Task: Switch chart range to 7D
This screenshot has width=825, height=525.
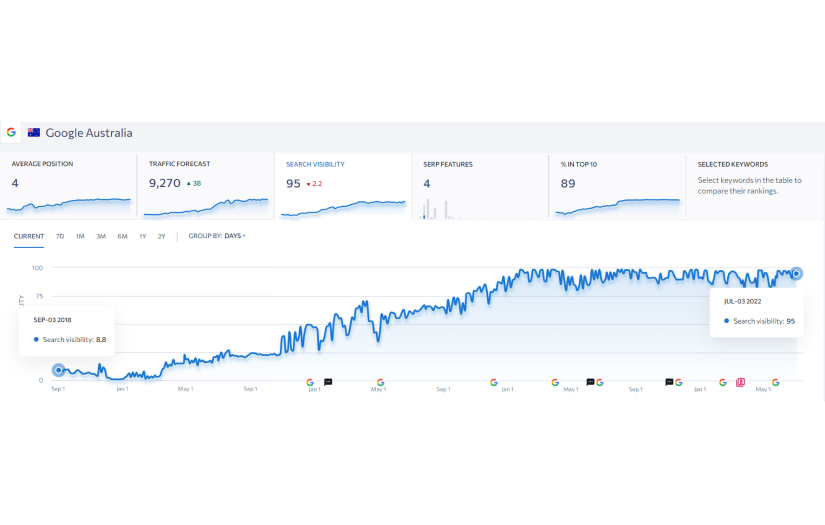Action: pos(60,236)
